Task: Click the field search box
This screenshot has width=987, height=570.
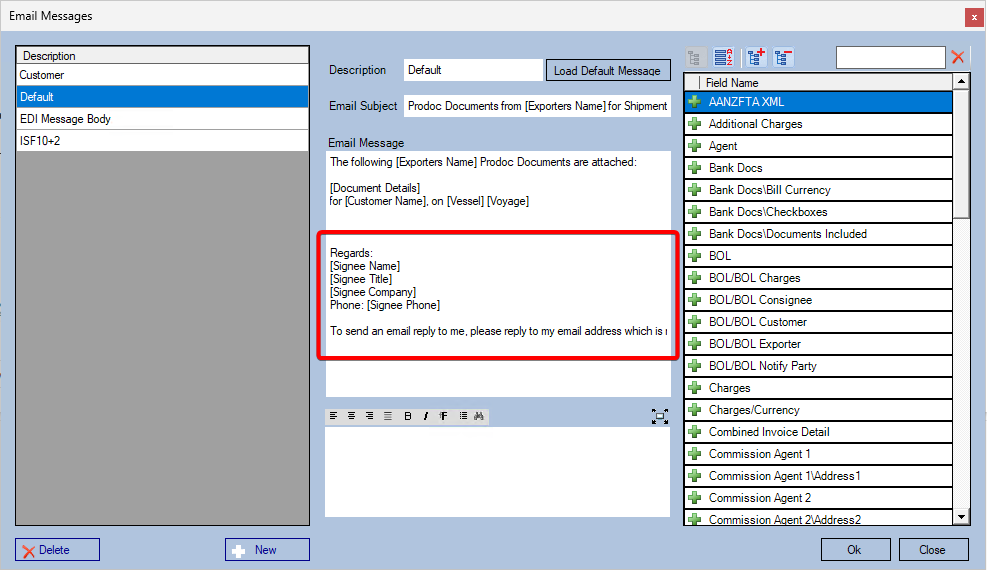Action: coord(890,57)
